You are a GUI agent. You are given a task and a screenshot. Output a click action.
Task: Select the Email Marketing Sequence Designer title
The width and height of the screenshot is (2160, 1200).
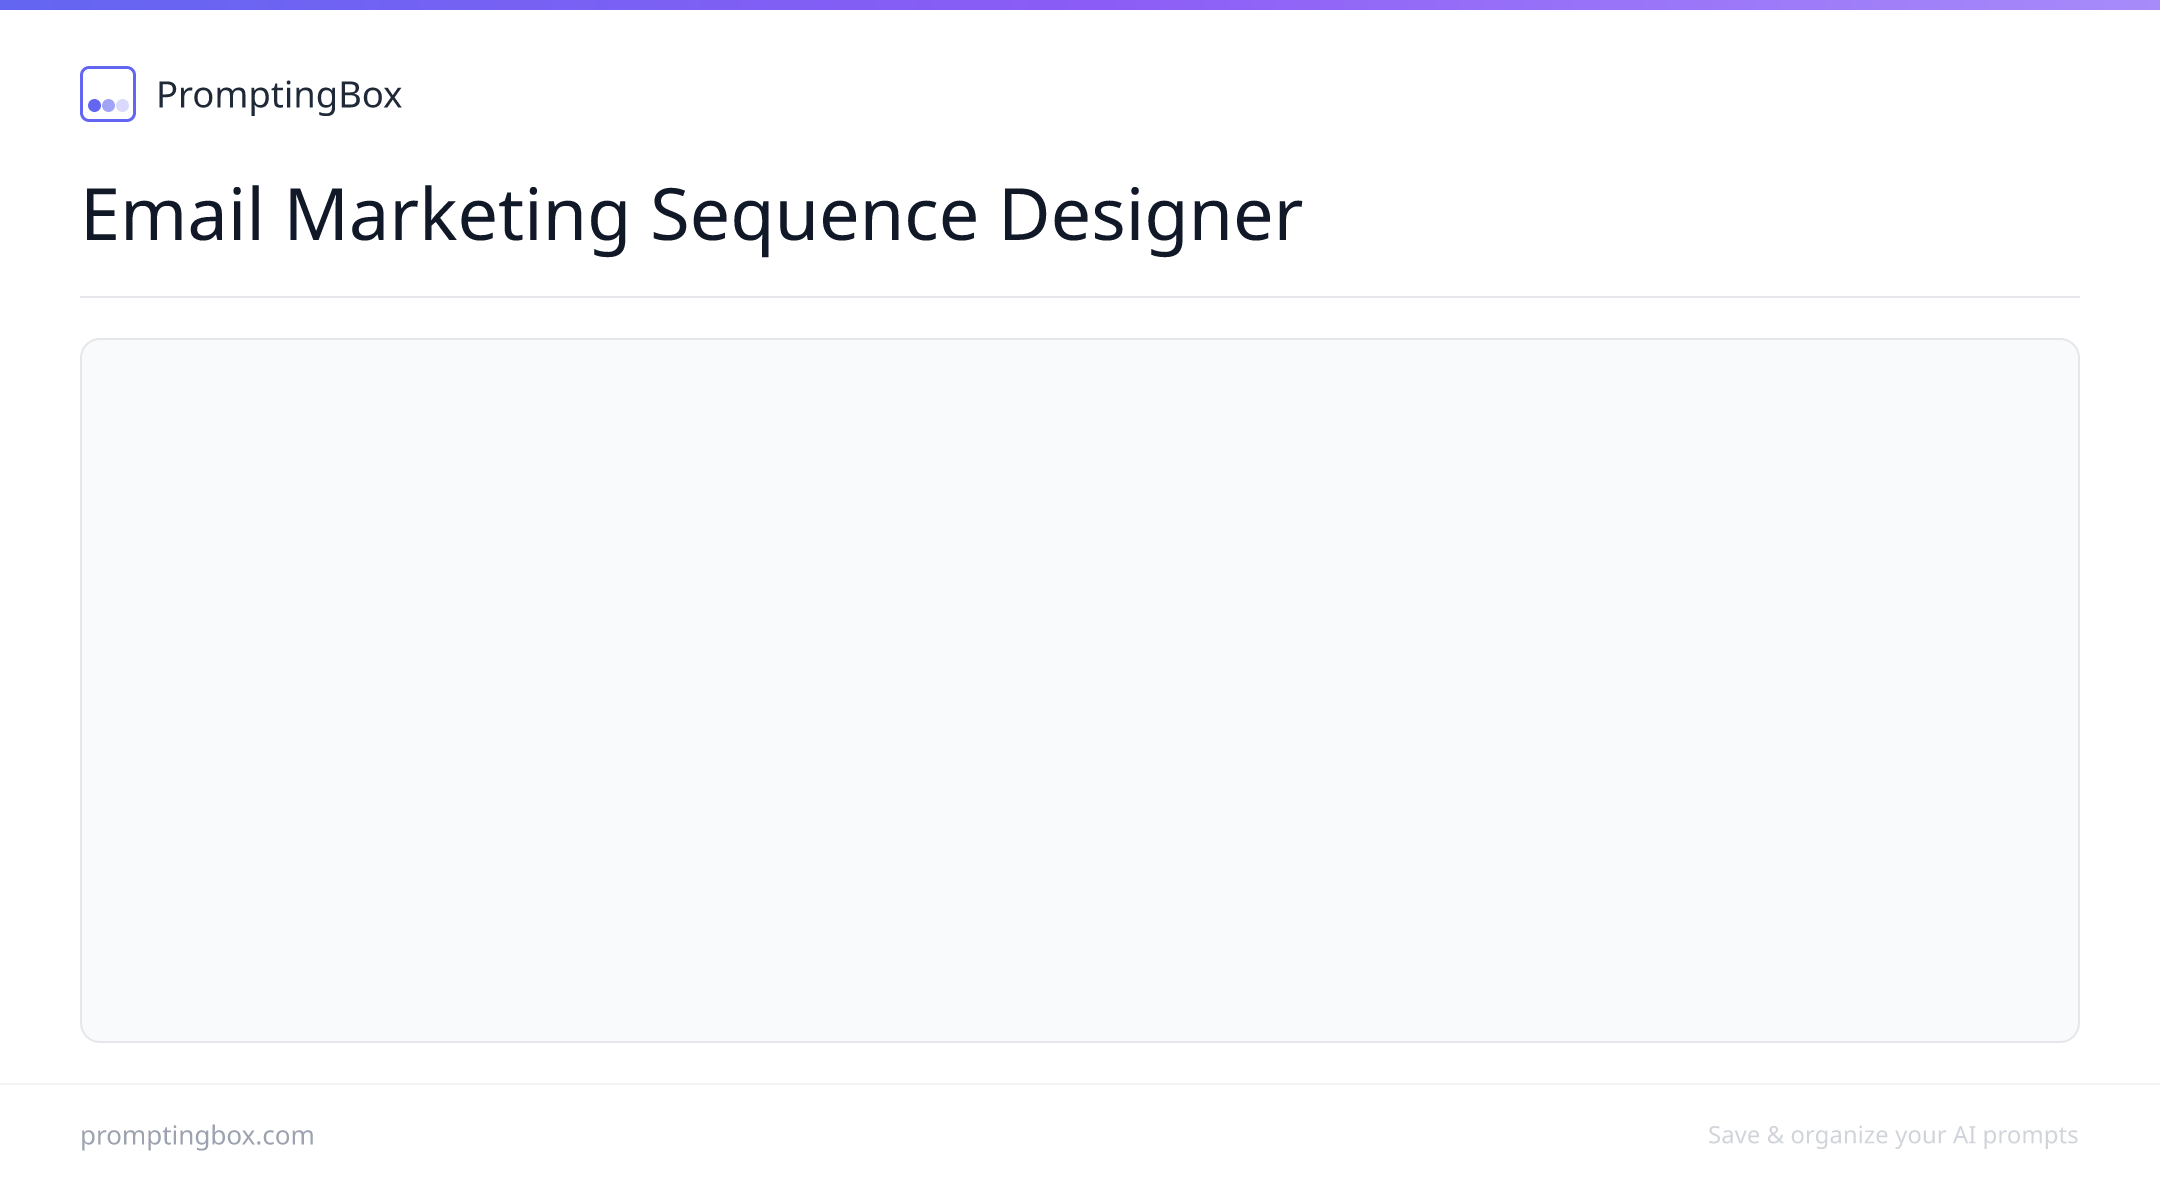(x=691, y=215)
